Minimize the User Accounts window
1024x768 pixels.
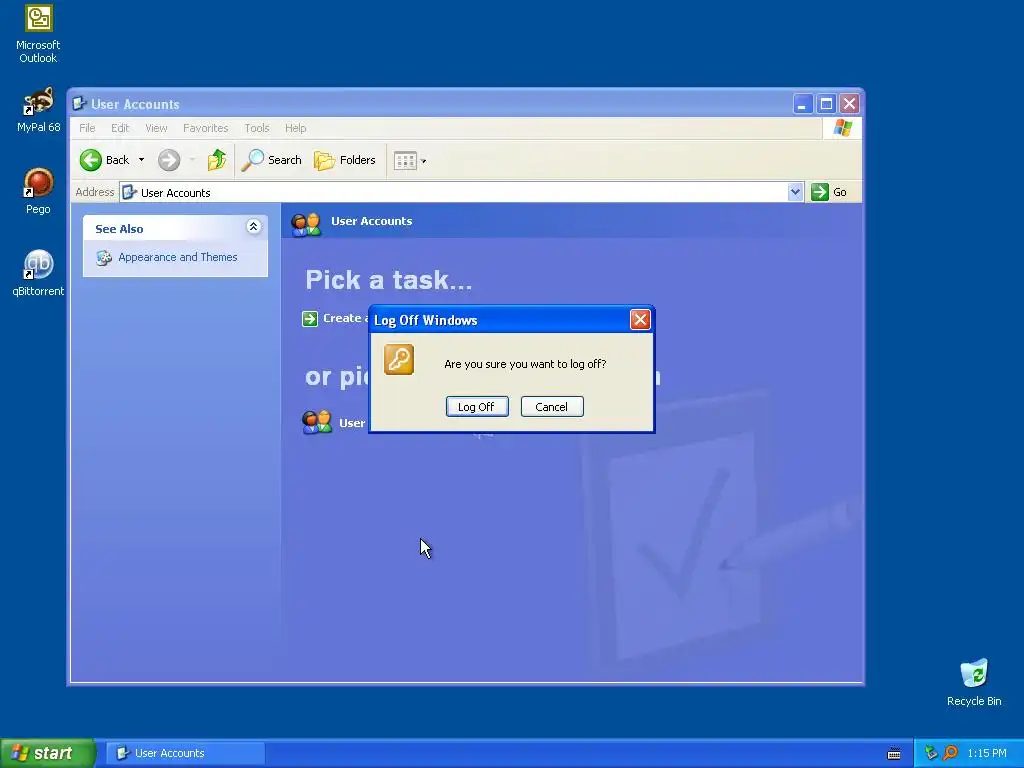coord(803,104)
